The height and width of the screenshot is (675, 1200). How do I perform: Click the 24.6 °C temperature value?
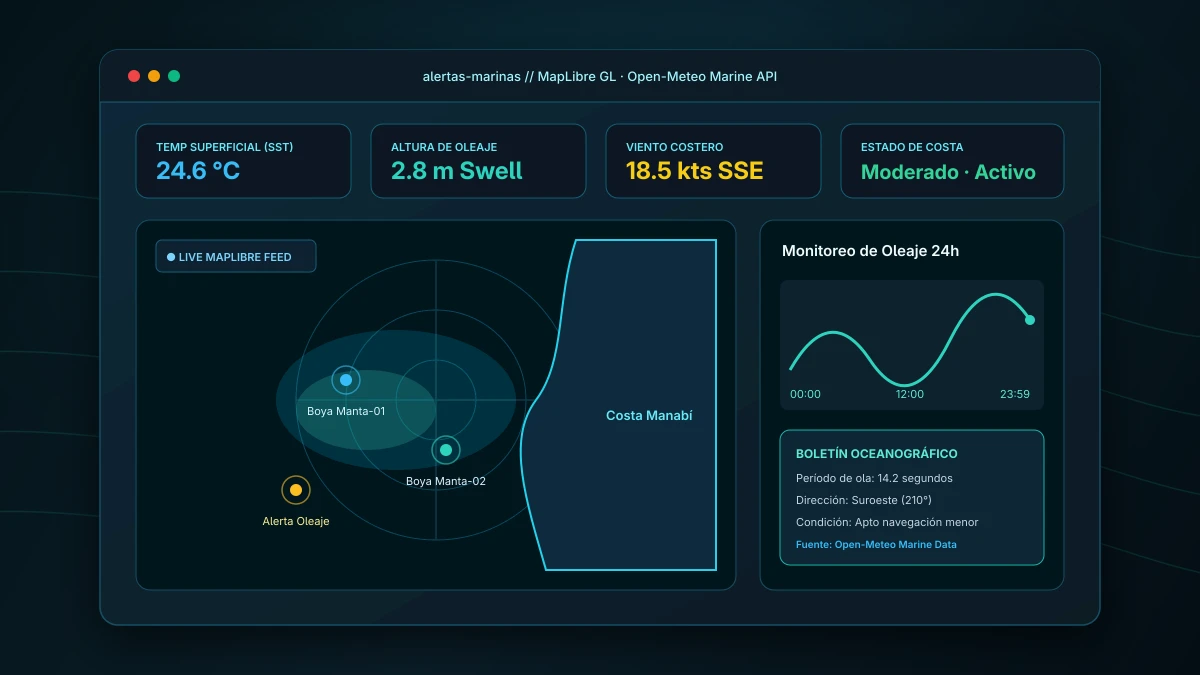coord(198,171)
